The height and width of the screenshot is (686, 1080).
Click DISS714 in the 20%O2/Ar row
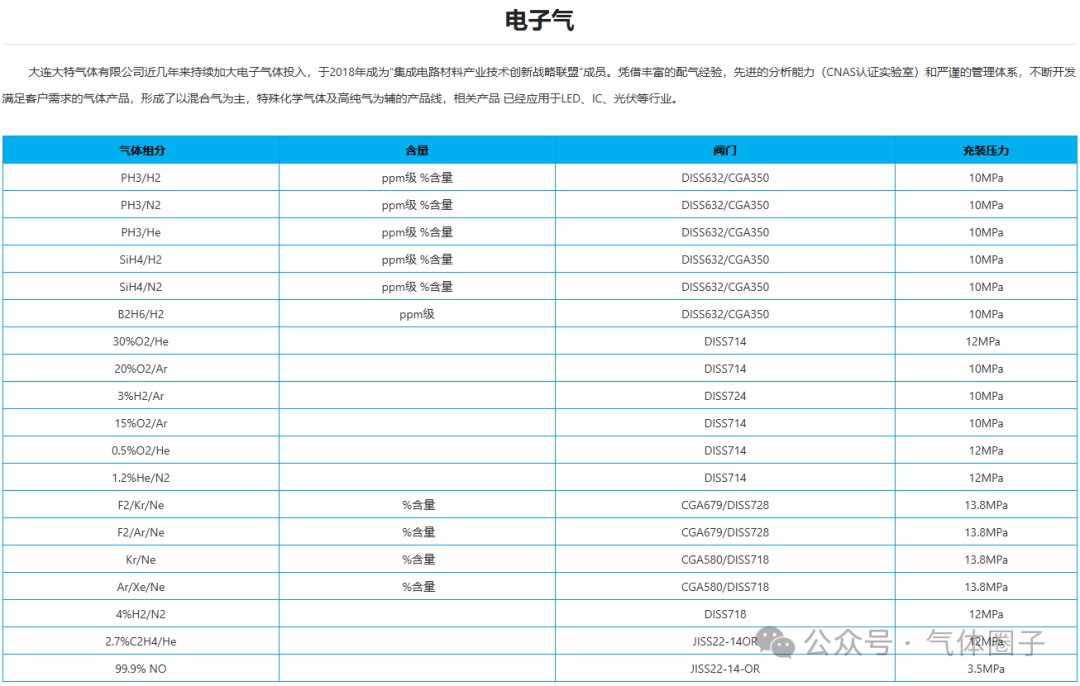725,368
